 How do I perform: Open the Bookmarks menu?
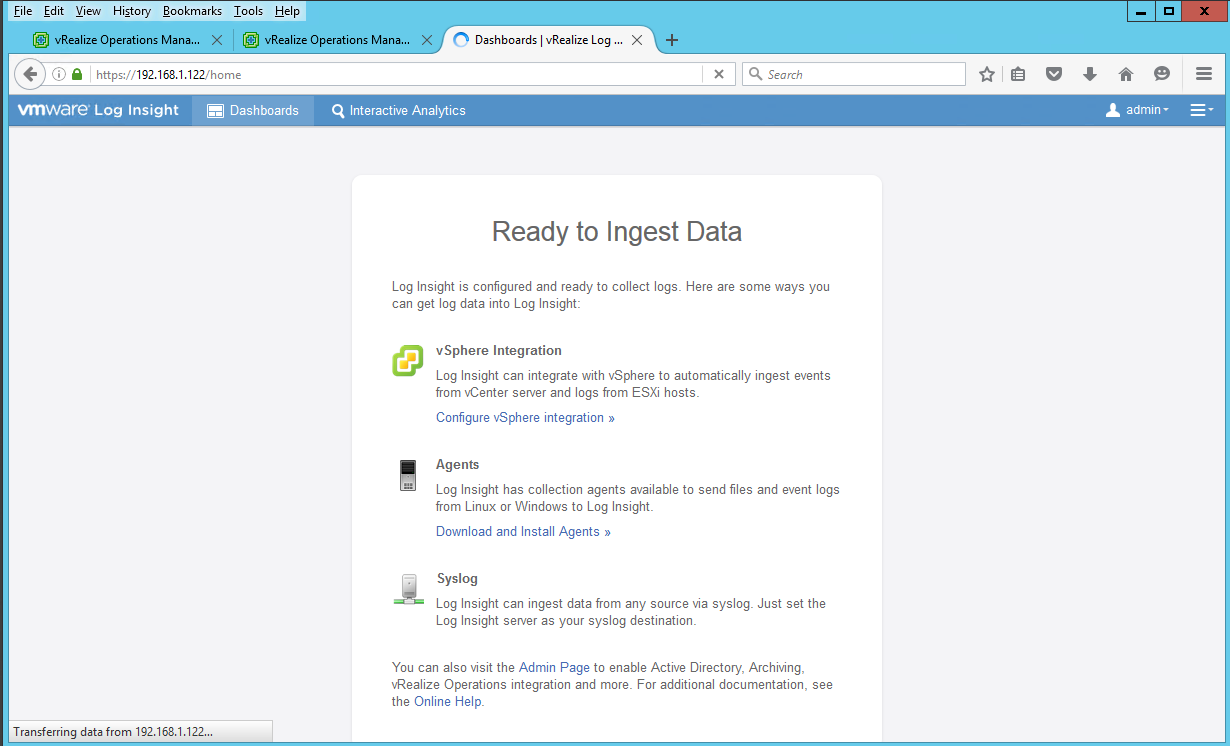point(192,11)
